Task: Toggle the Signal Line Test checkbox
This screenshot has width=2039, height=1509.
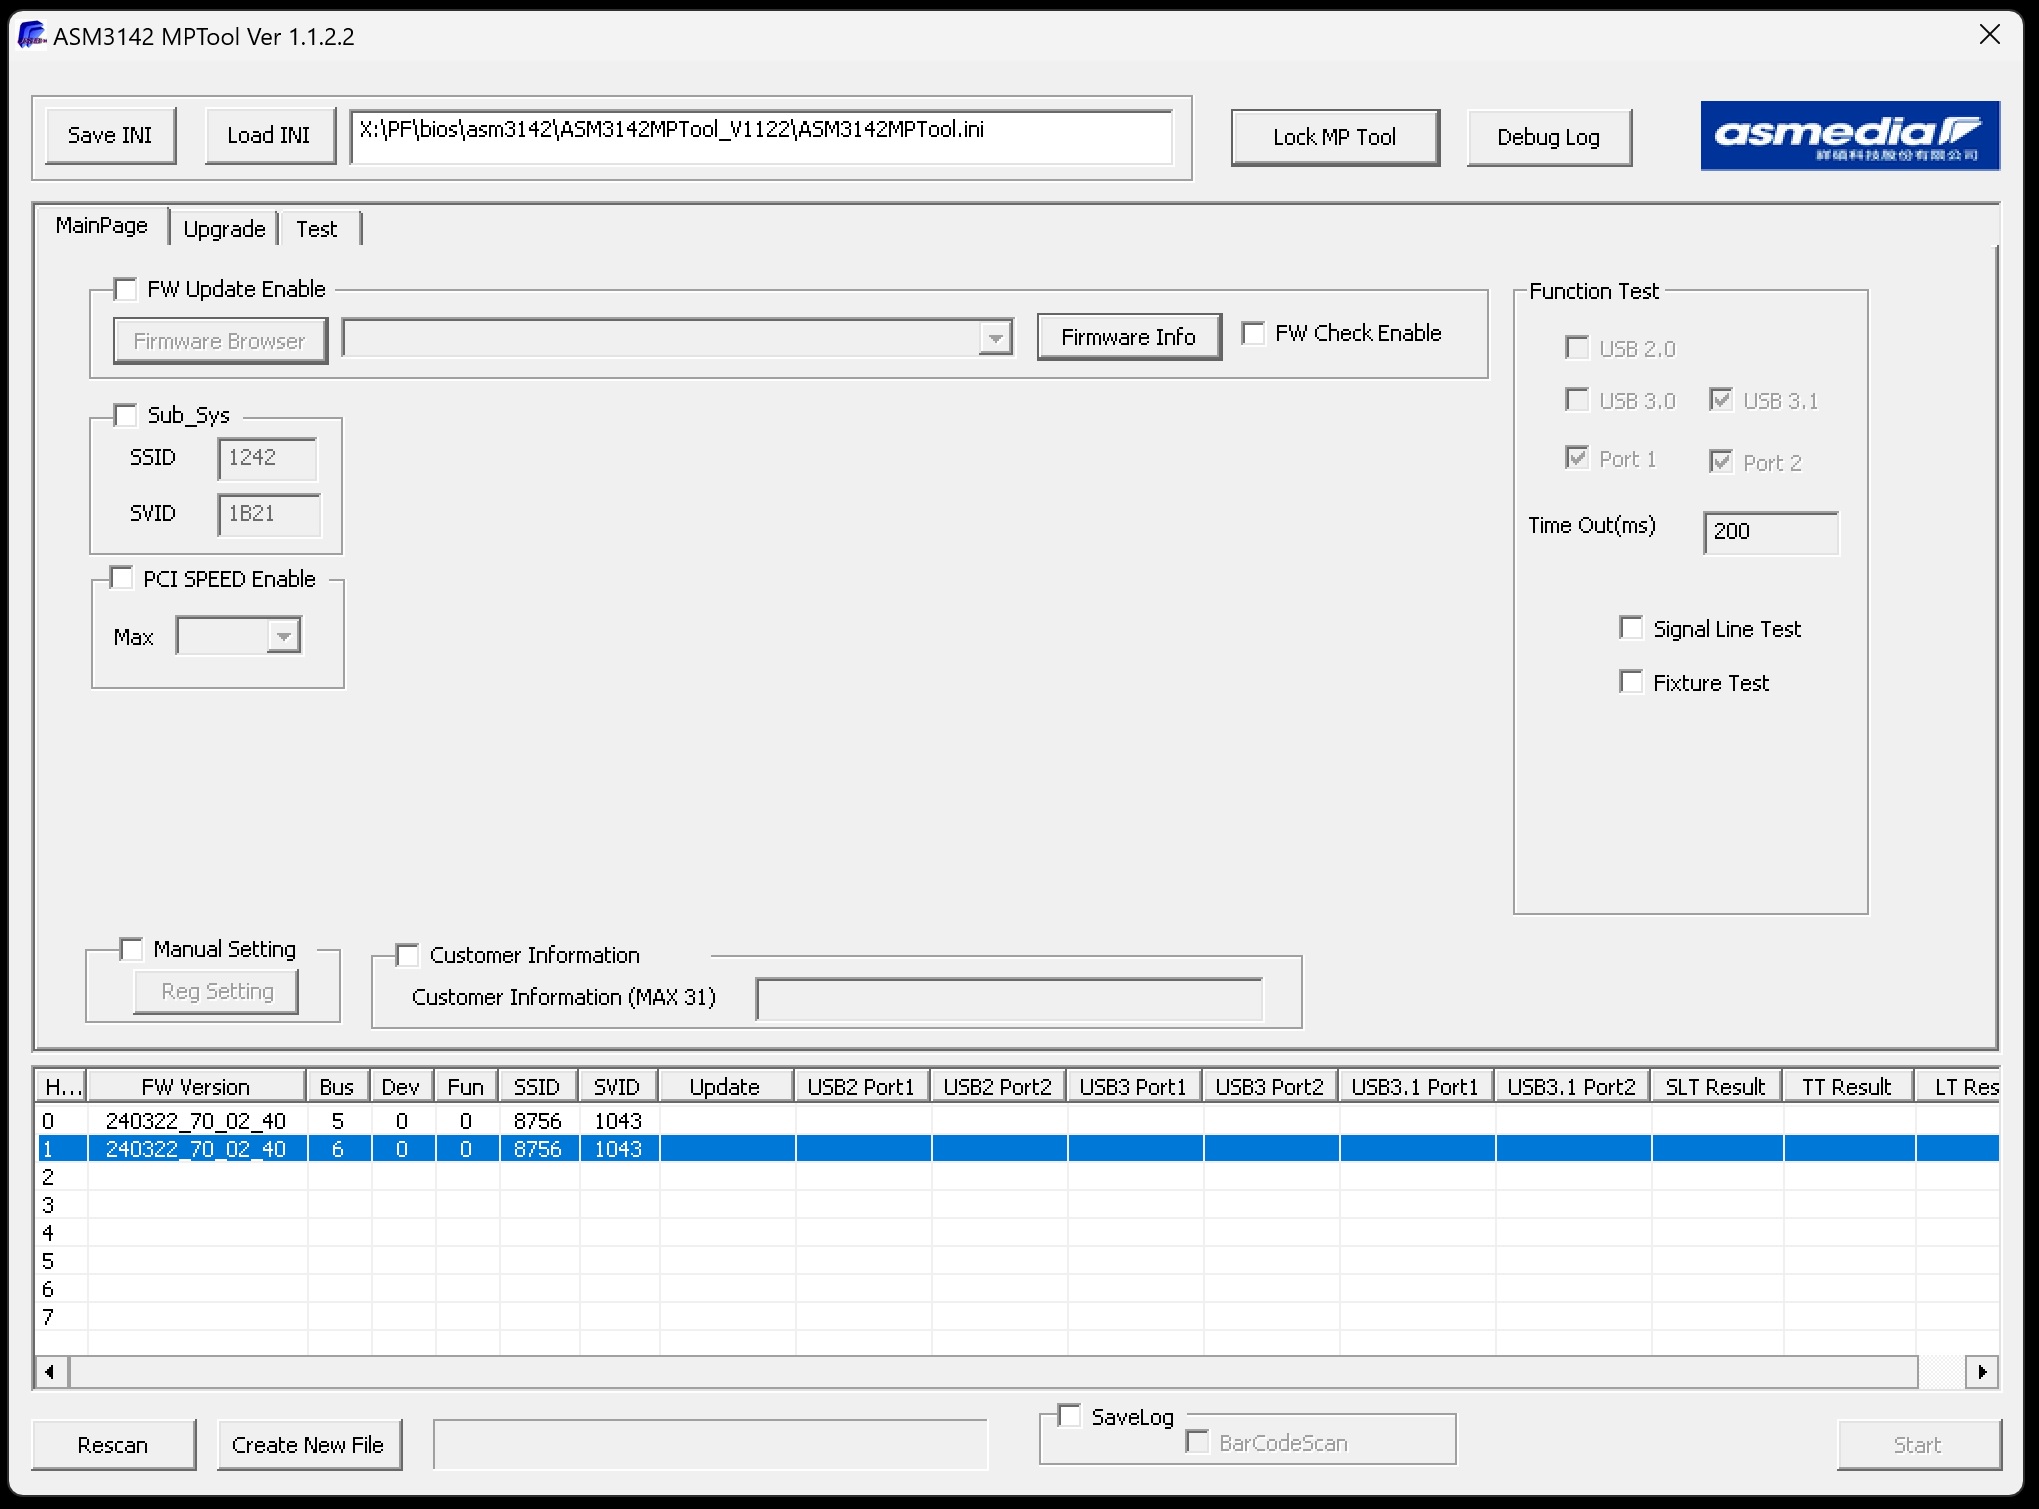Action: [x=1631, y=628]
